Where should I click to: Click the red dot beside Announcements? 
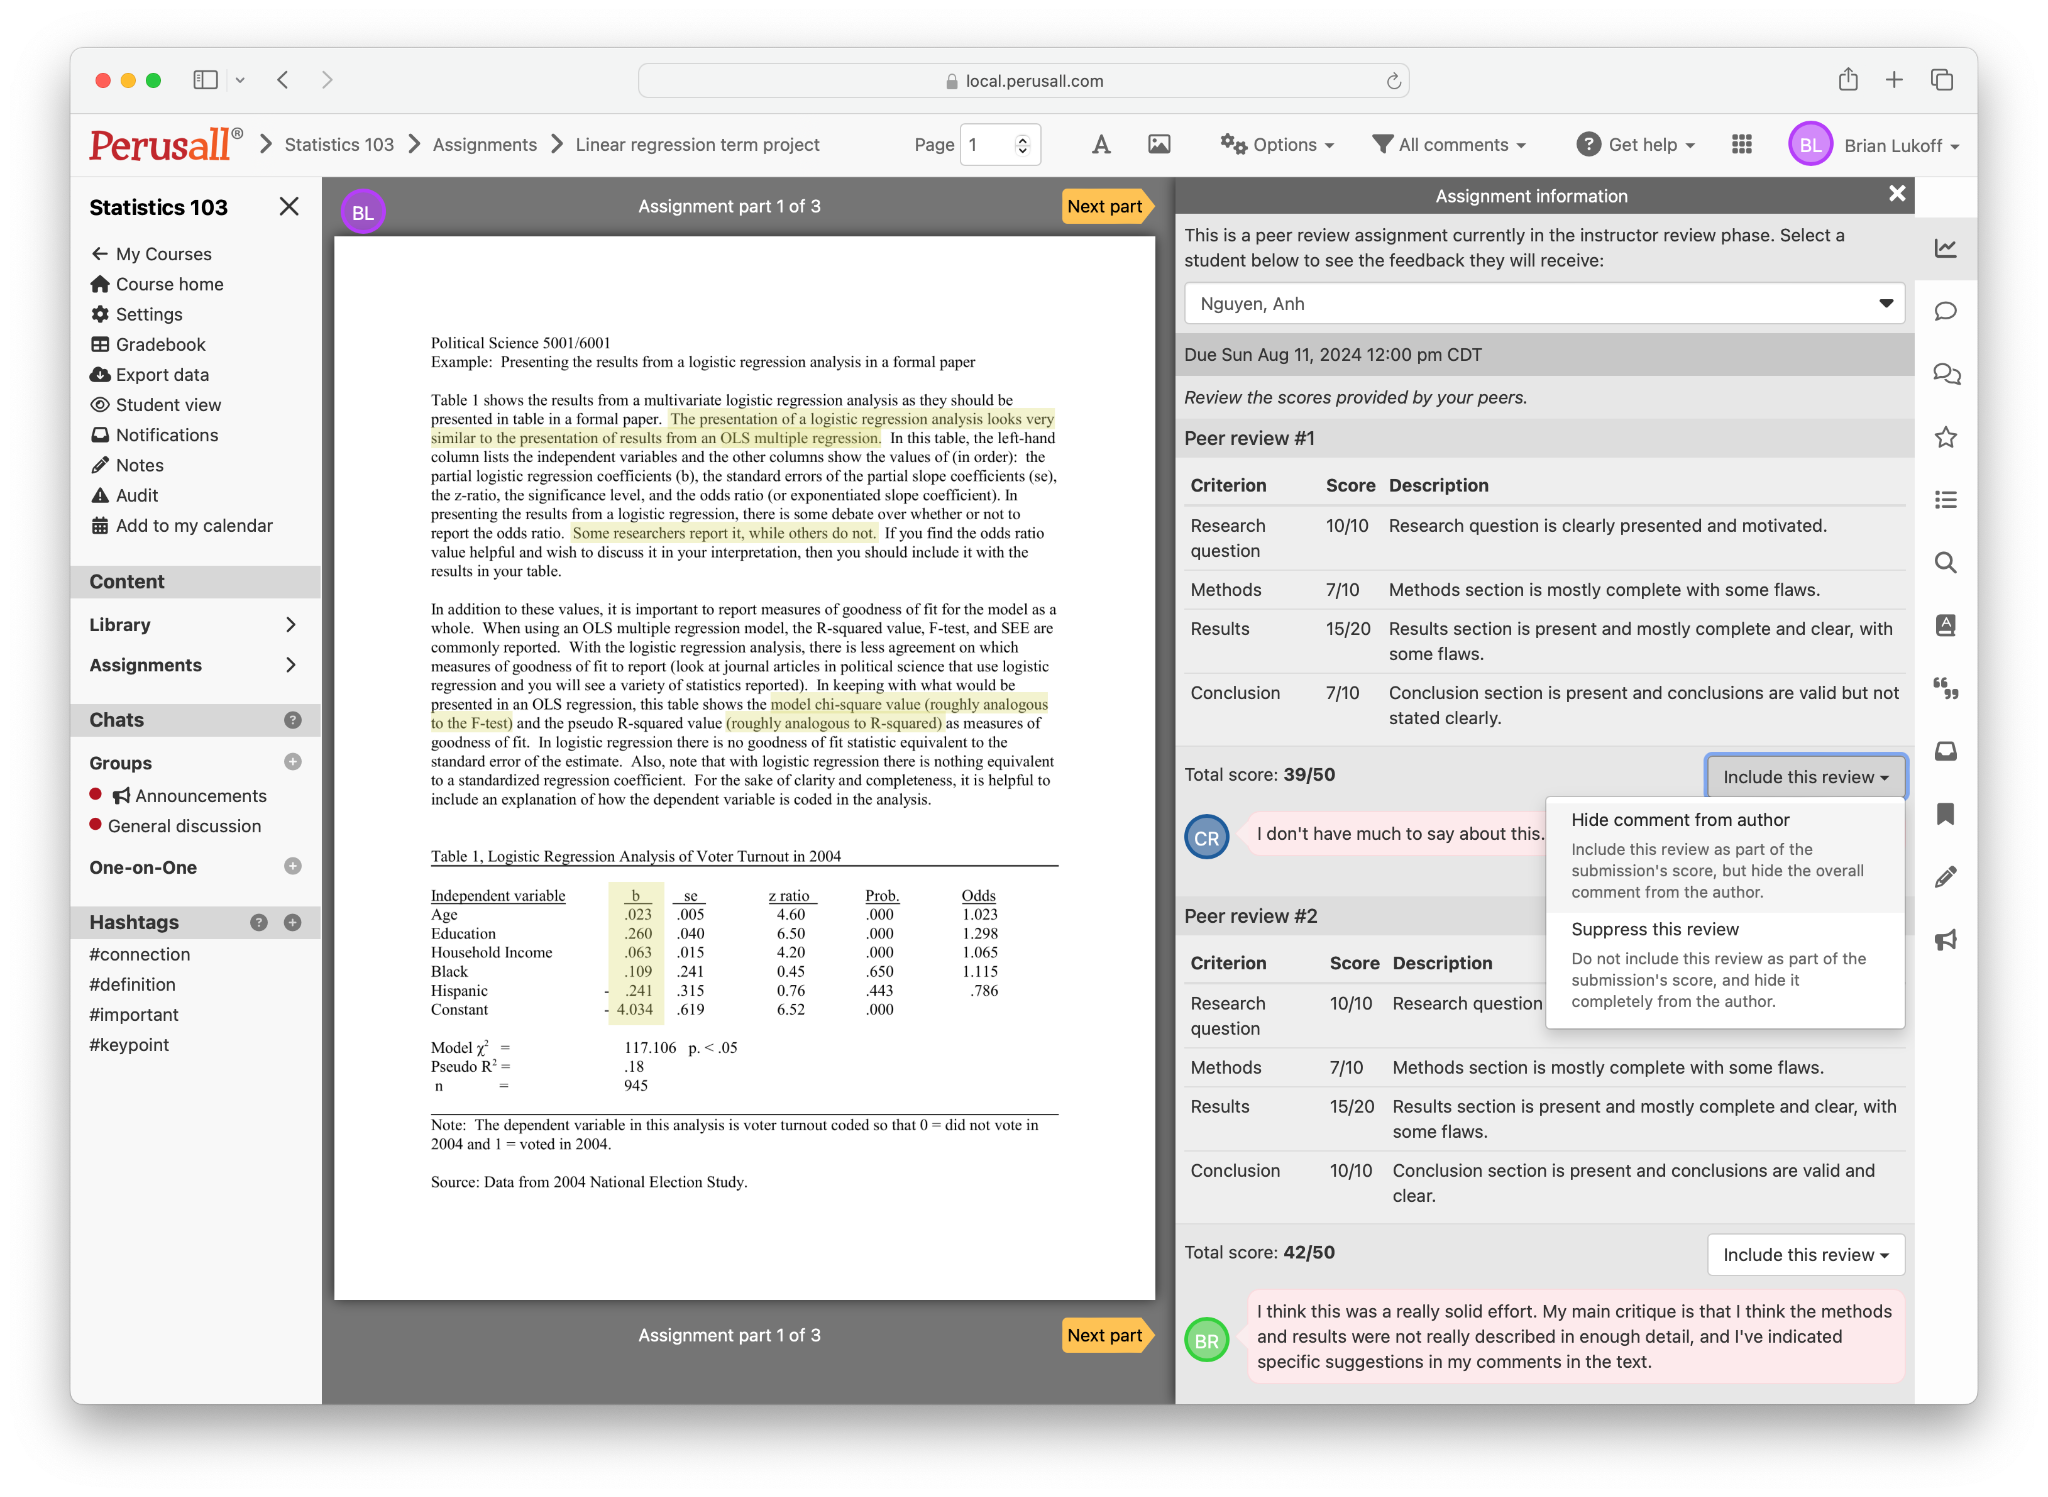(x=96, y=794)
